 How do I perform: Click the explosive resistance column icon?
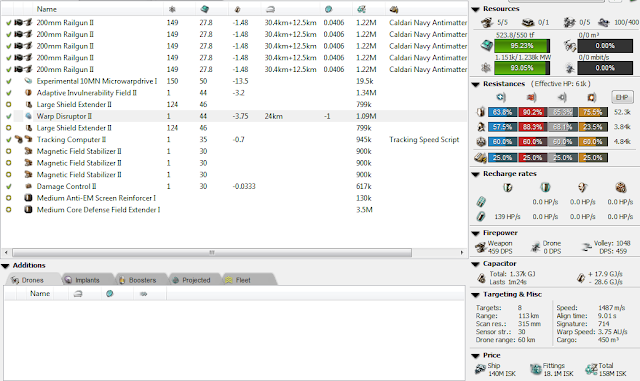pyautogui.click(x=591, y=97)
